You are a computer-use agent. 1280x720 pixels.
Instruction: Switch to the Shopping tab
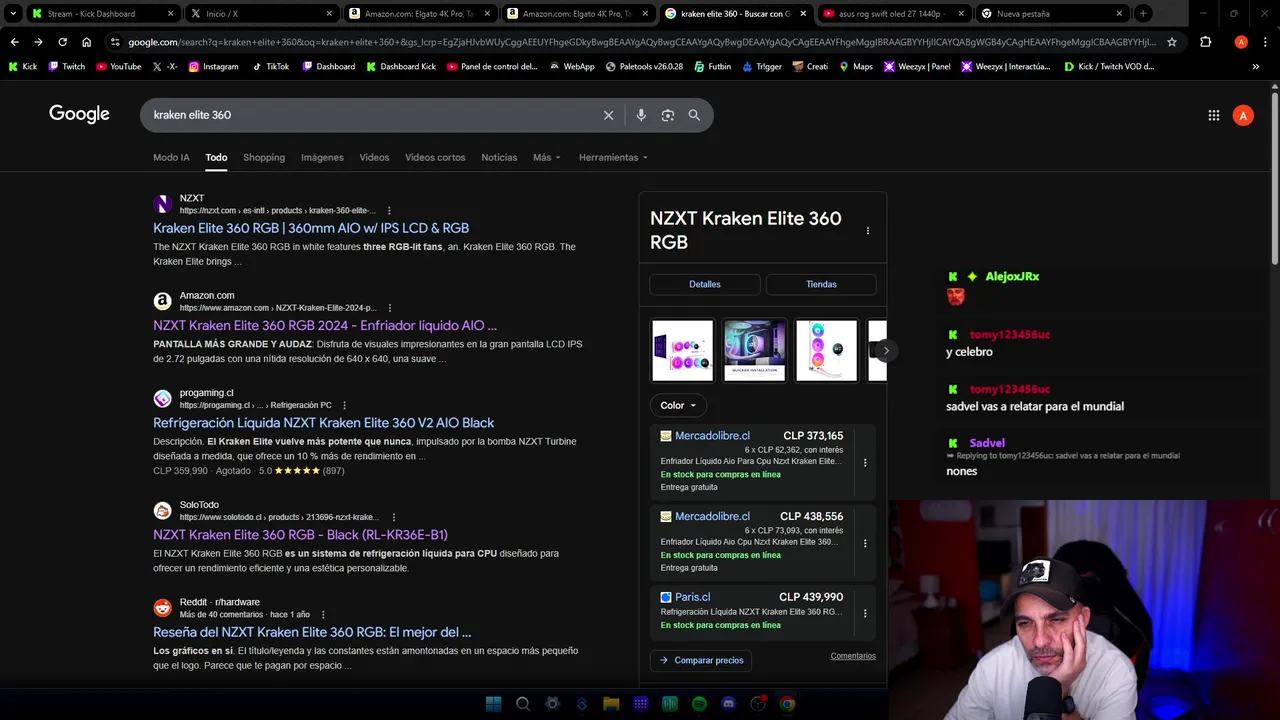point(264,157)
